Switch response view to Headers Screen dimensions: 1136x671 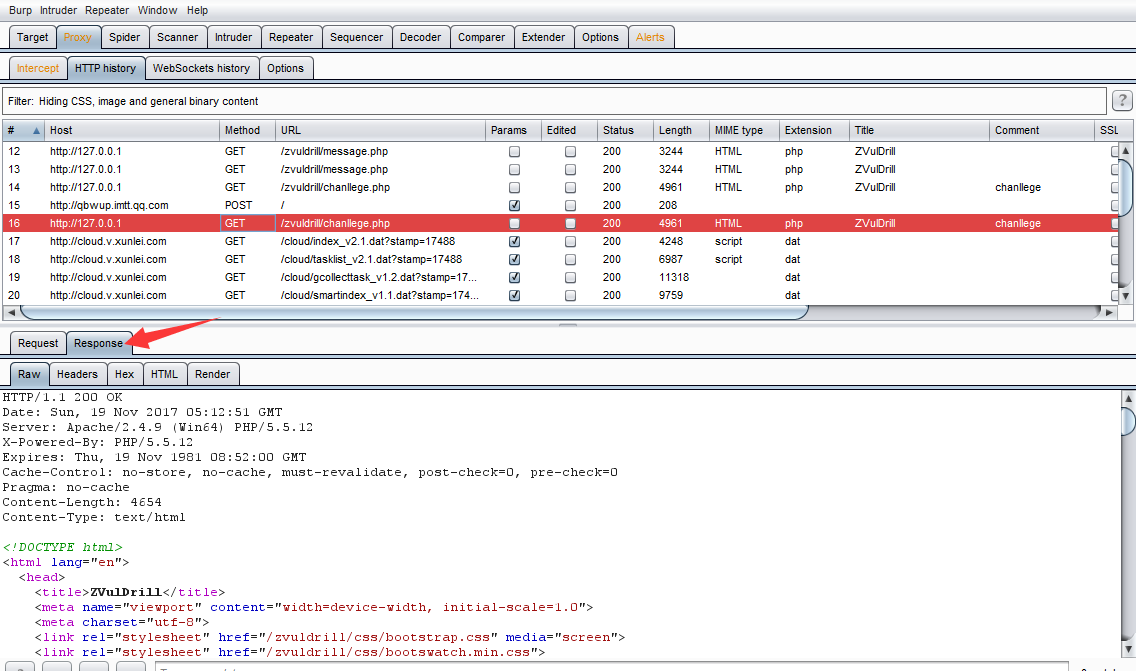pos(78,374)
